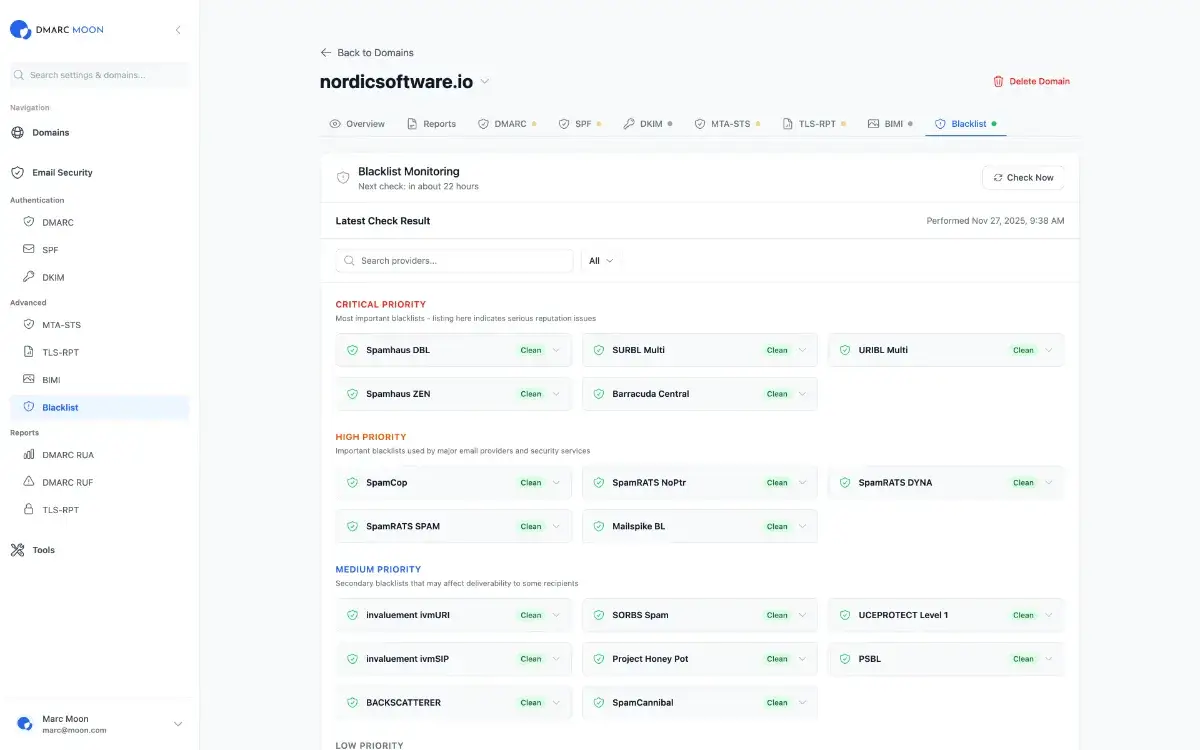Open the Reports tab
Image resolution: width=1200 pixels, height=750 pixels.
(x=431, y=124)
